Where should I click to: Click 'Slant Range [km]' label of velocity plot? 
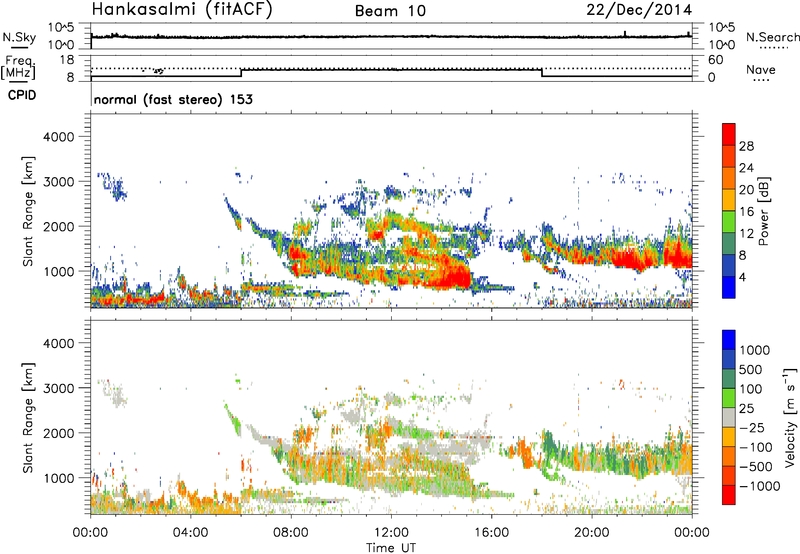point(28,417)
